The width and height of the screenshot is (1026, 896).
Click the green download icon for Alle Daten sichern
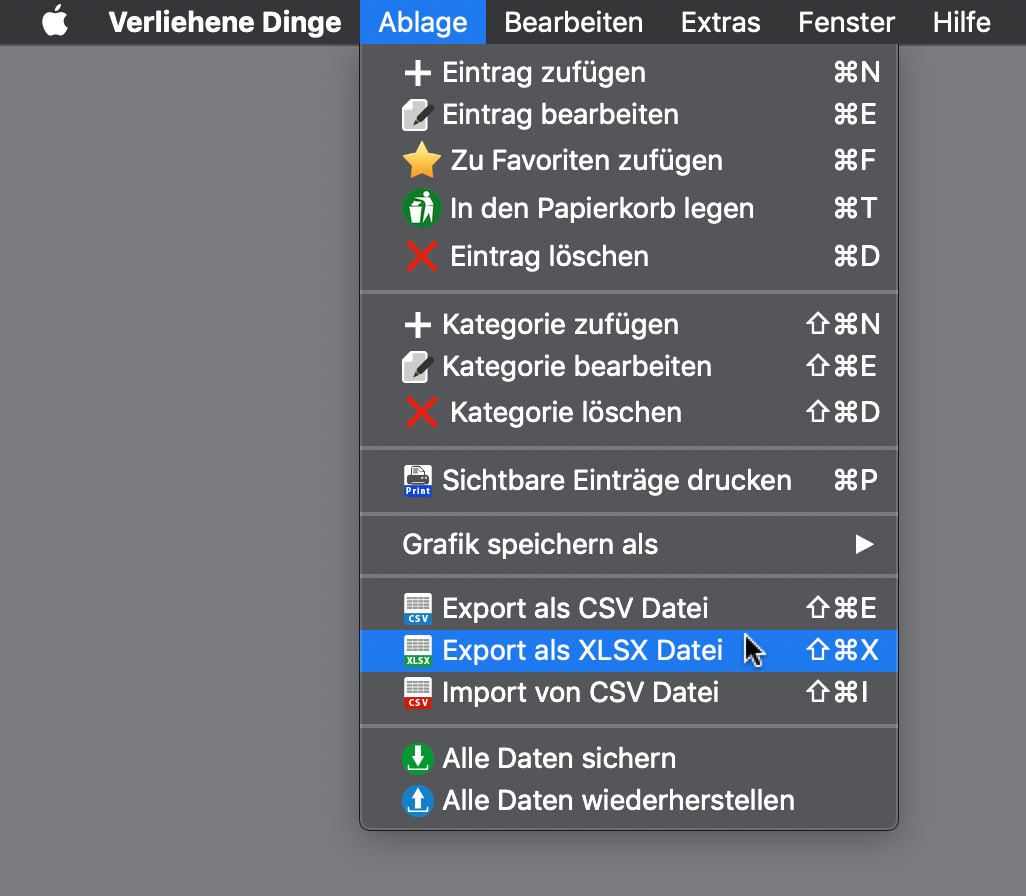click(x=417, y=759)
